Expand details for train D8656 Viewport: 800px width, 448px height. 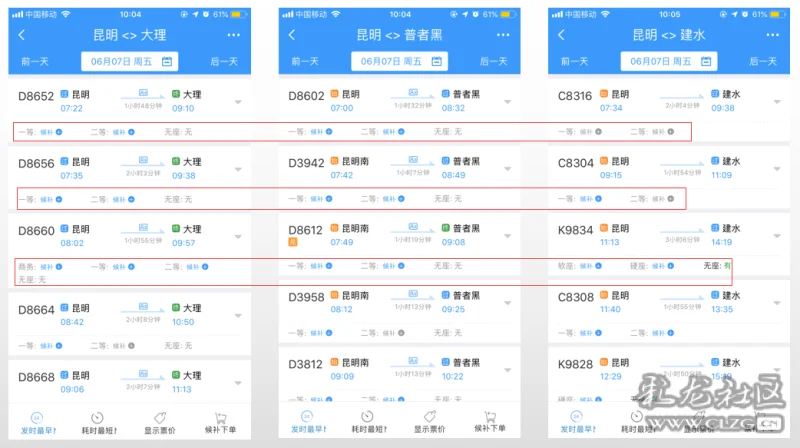click(x=238, y=169)
